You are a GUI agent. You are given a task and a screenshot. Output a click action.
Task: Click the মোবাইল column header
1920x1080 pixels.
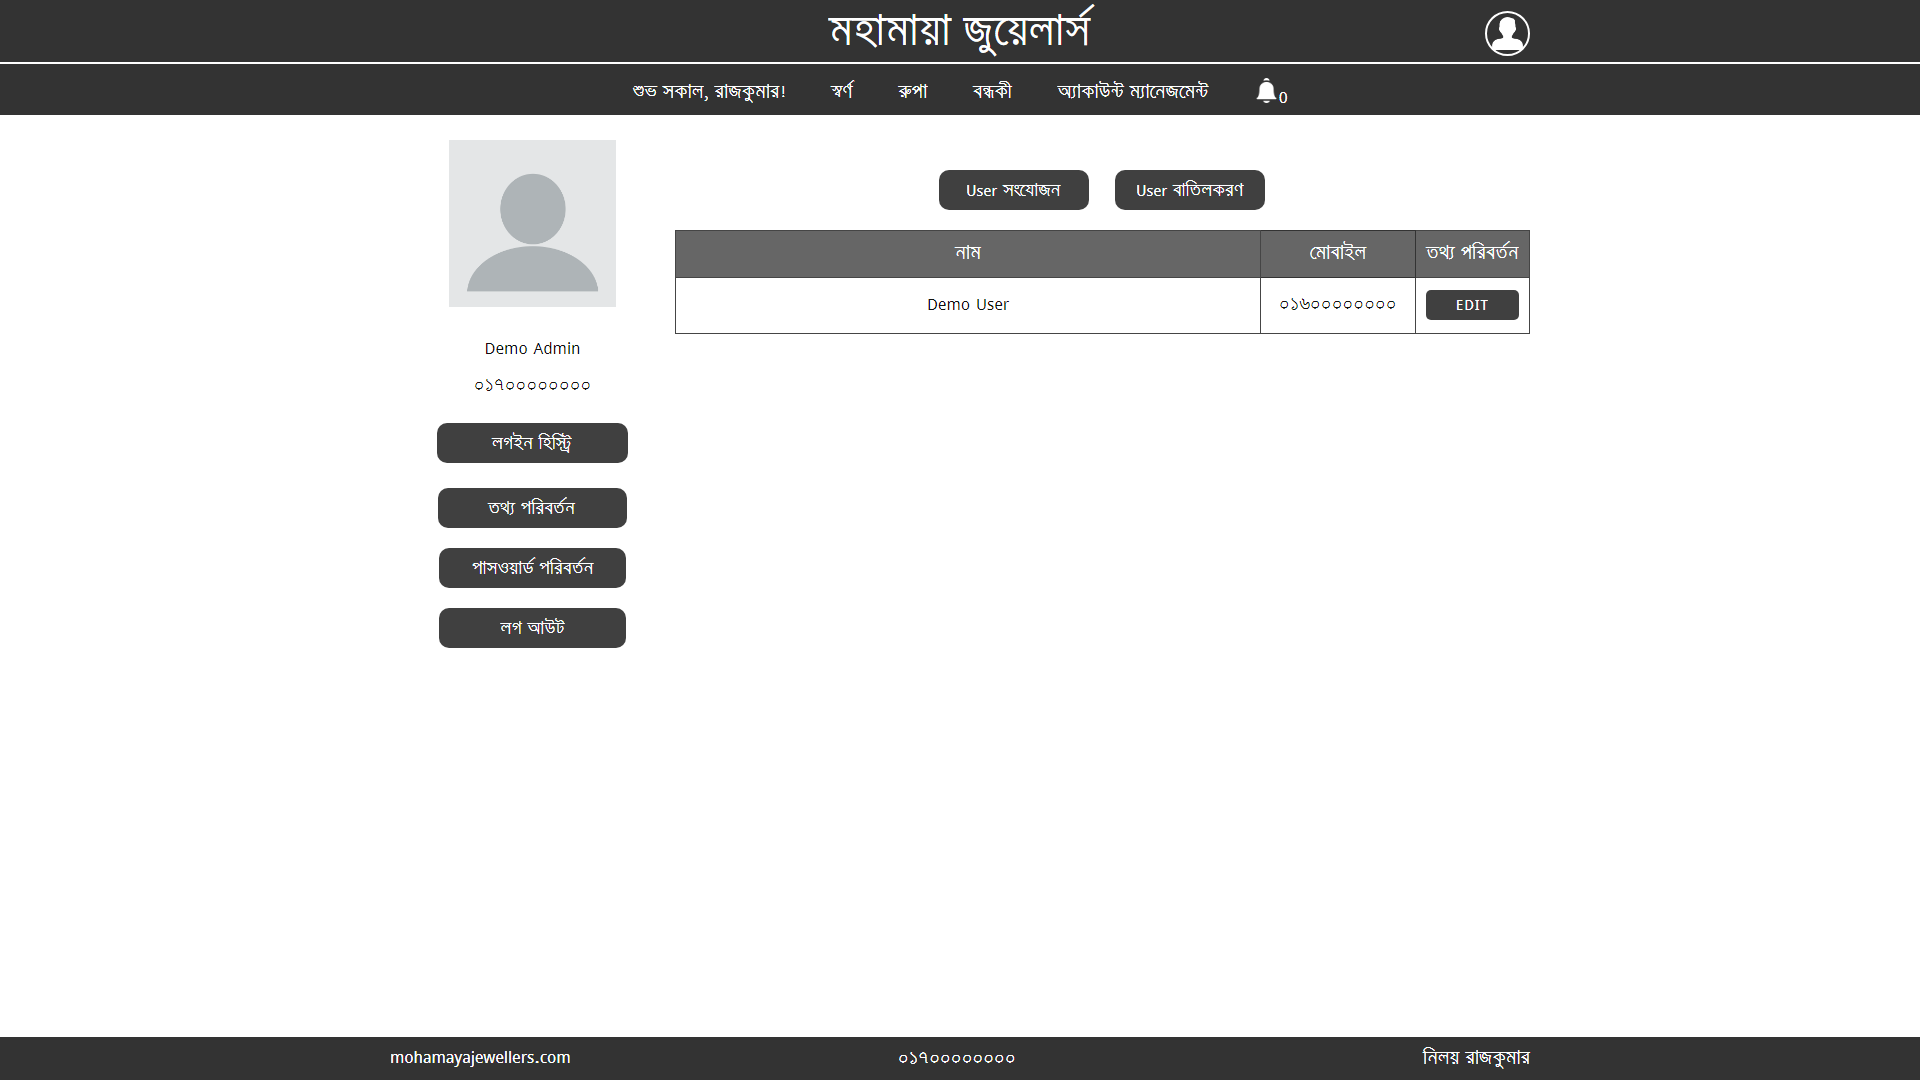[1337, 253]
